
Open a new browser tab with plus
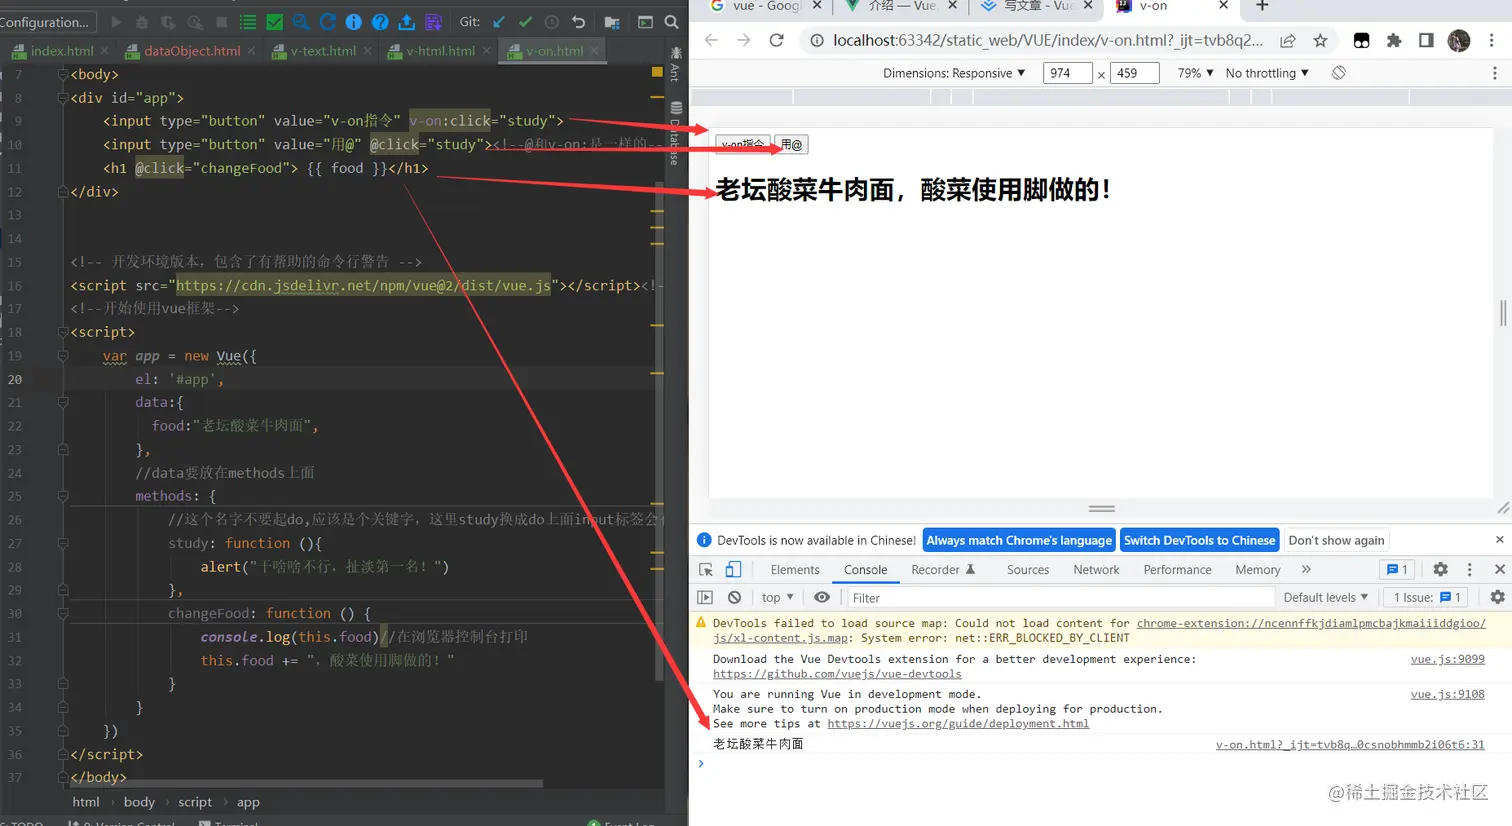tap(1262, 6)
